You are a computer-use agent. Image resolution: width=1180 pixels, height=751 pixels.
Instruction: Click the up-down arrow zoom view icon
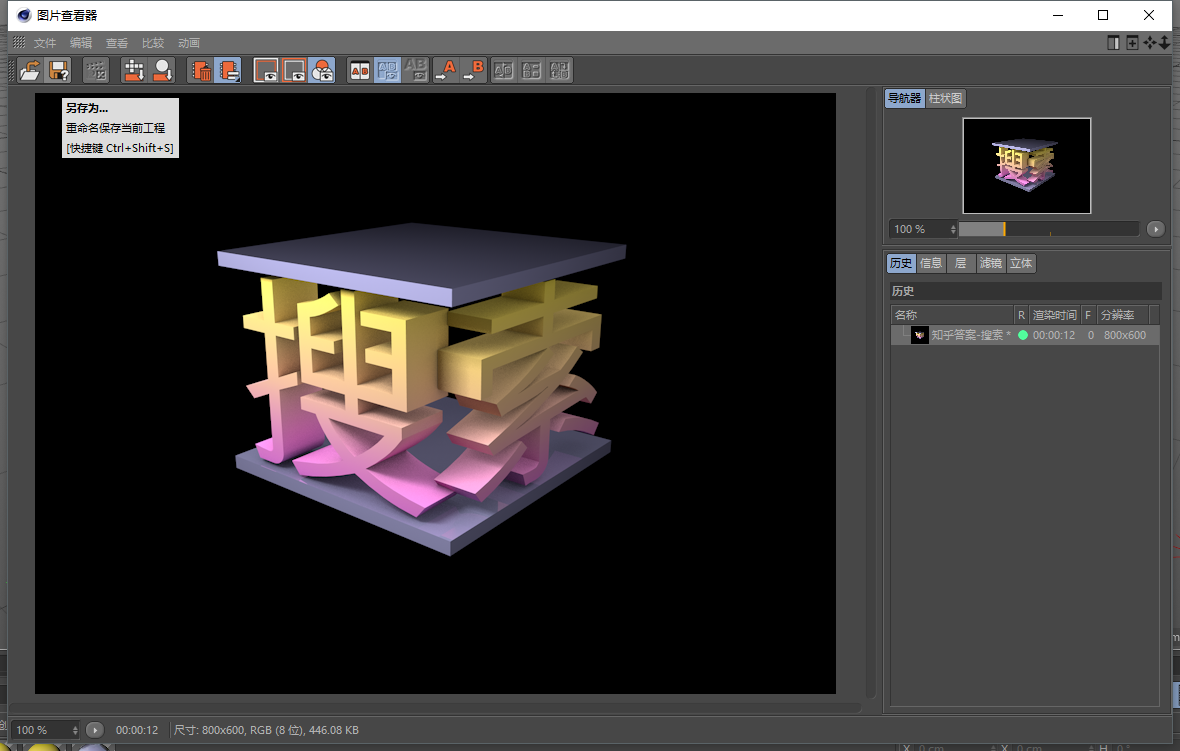tap(1164, 43)
